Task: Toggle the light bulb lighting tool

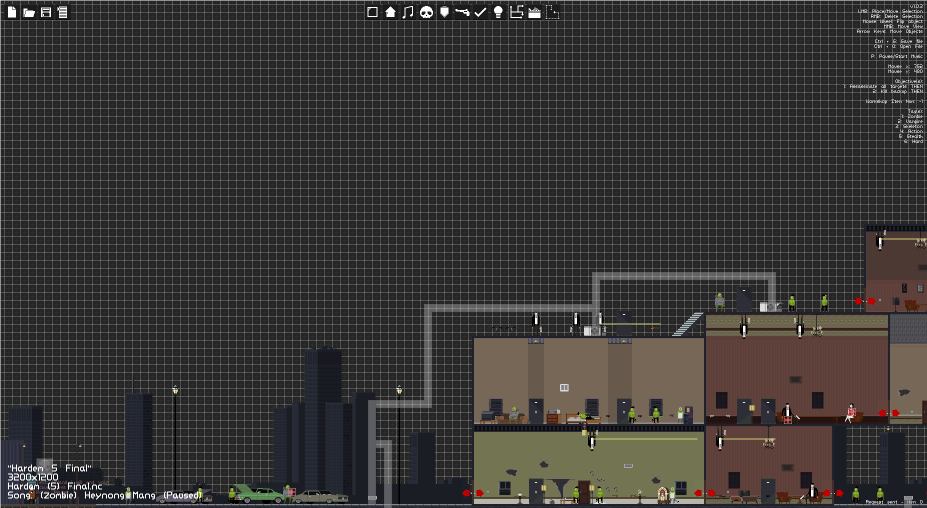Action: (x=498, y=12)
